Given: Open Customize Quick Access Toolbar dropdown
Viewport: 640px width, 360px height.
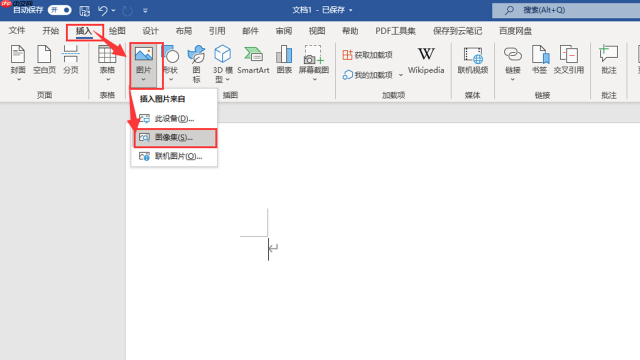Looking at the screenshot, I should tap(145, 11).
